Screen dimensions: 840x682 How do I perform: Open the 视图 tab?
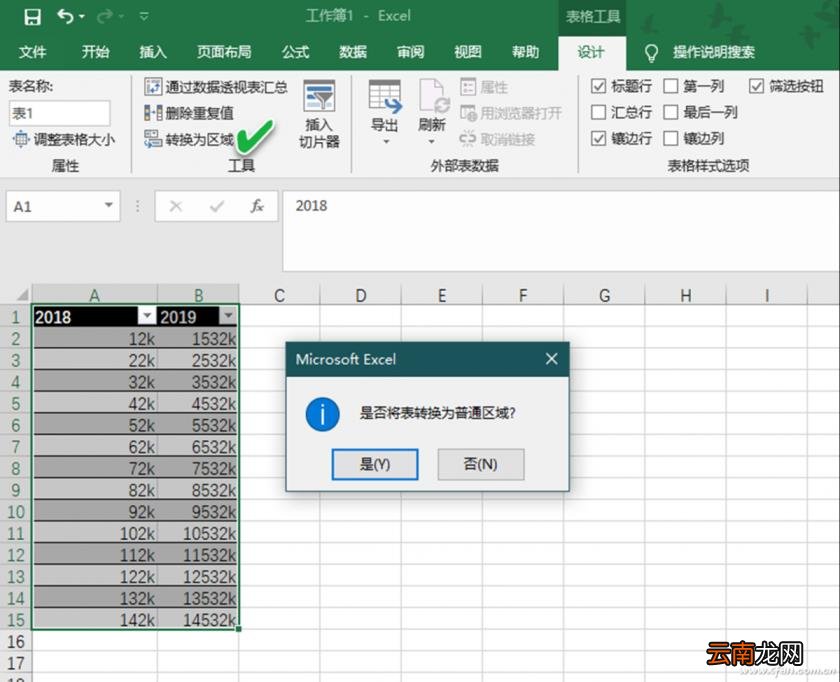468,52
